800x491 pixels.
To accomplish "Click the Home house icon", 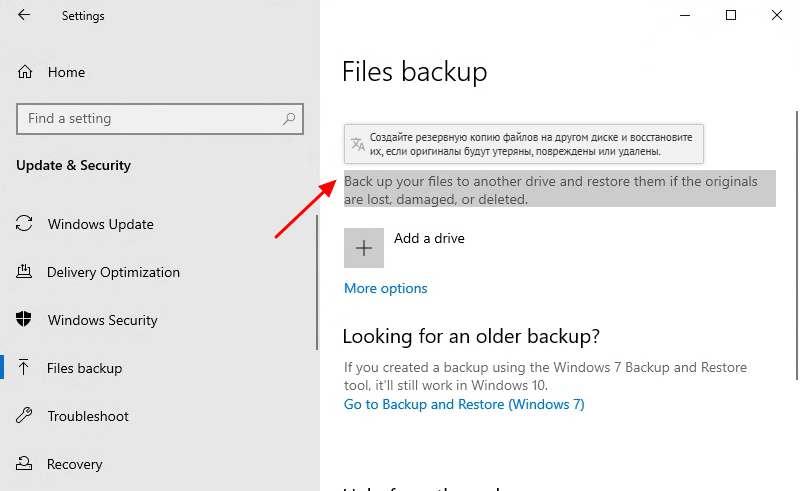I will 26,73.
